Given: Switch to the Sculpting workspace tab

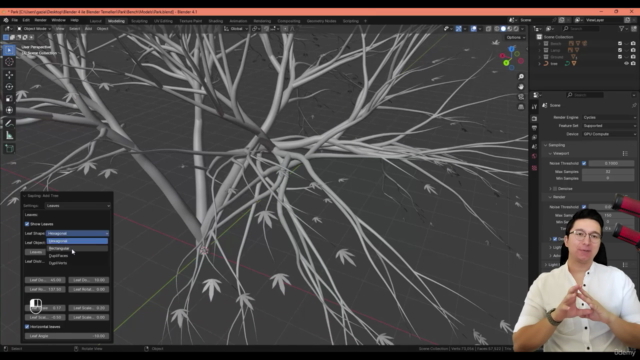Looking at the screenshot, I should 139,21.
